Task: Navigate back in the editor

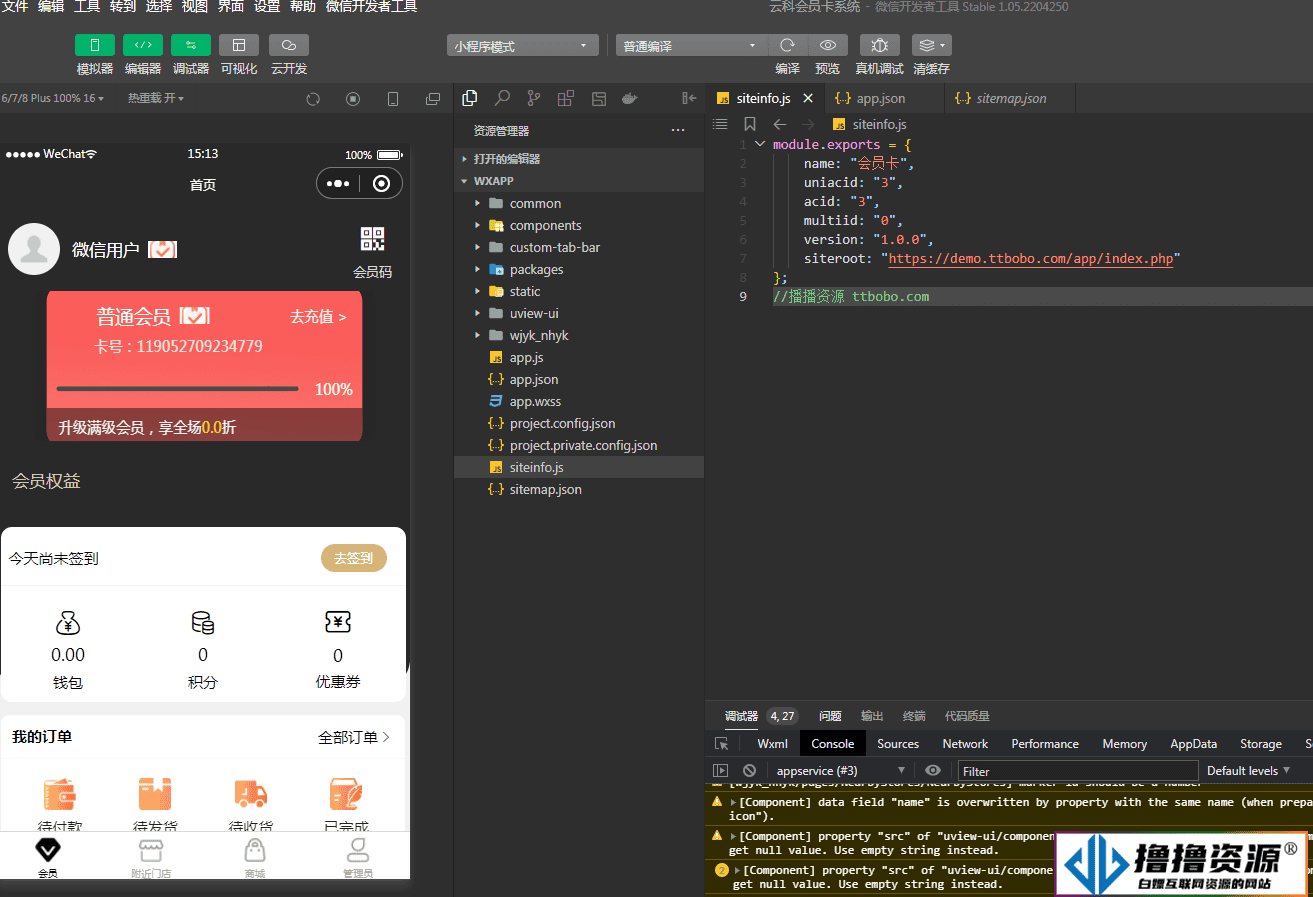Action: (780, 124)
